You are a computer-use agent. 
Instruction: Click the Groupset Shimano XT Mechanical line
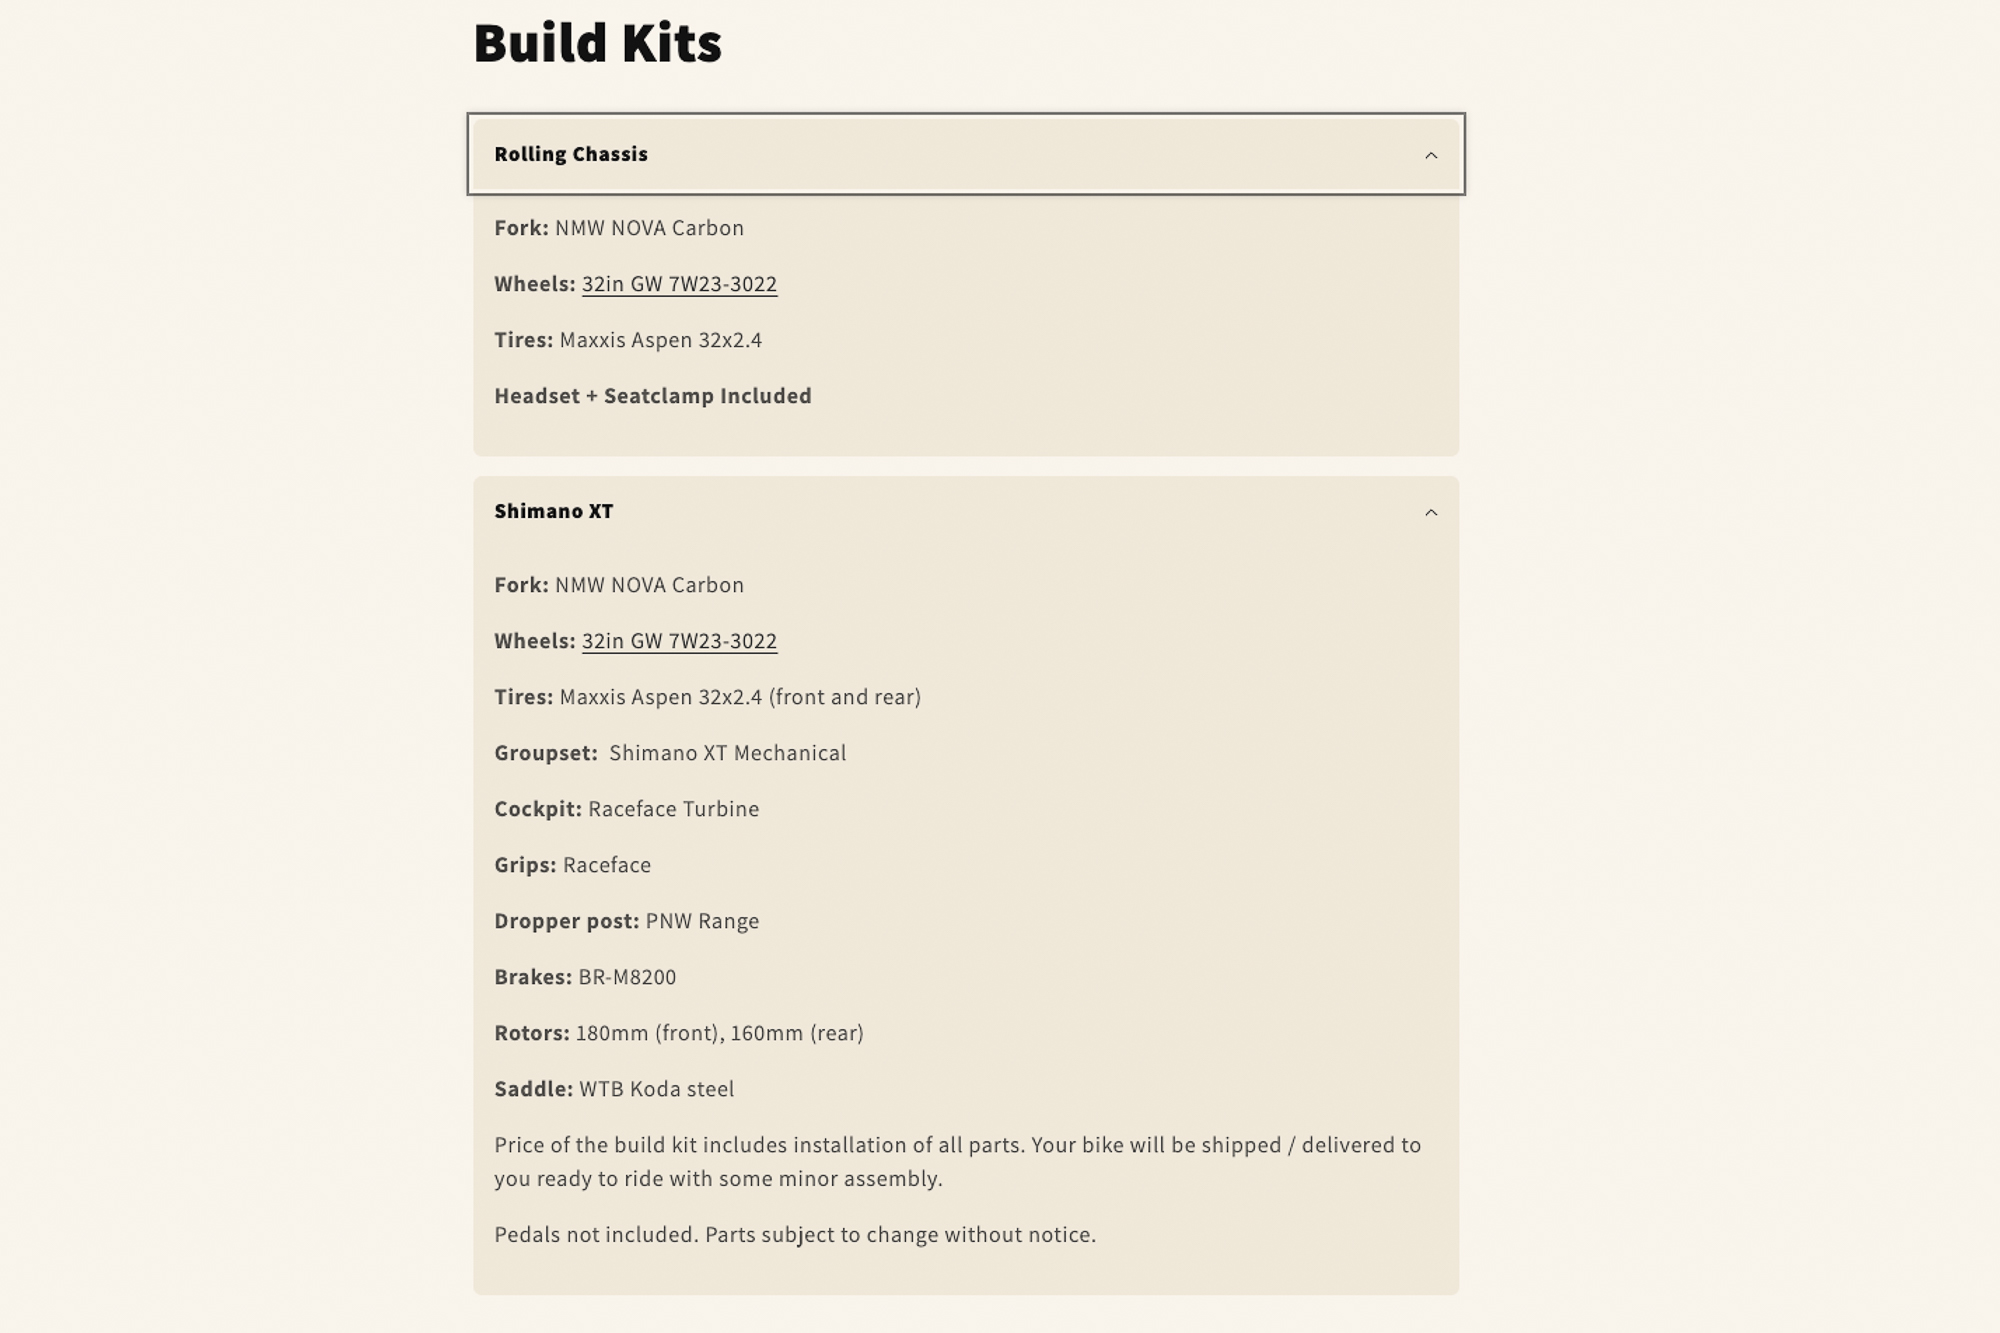coord(670,753)
